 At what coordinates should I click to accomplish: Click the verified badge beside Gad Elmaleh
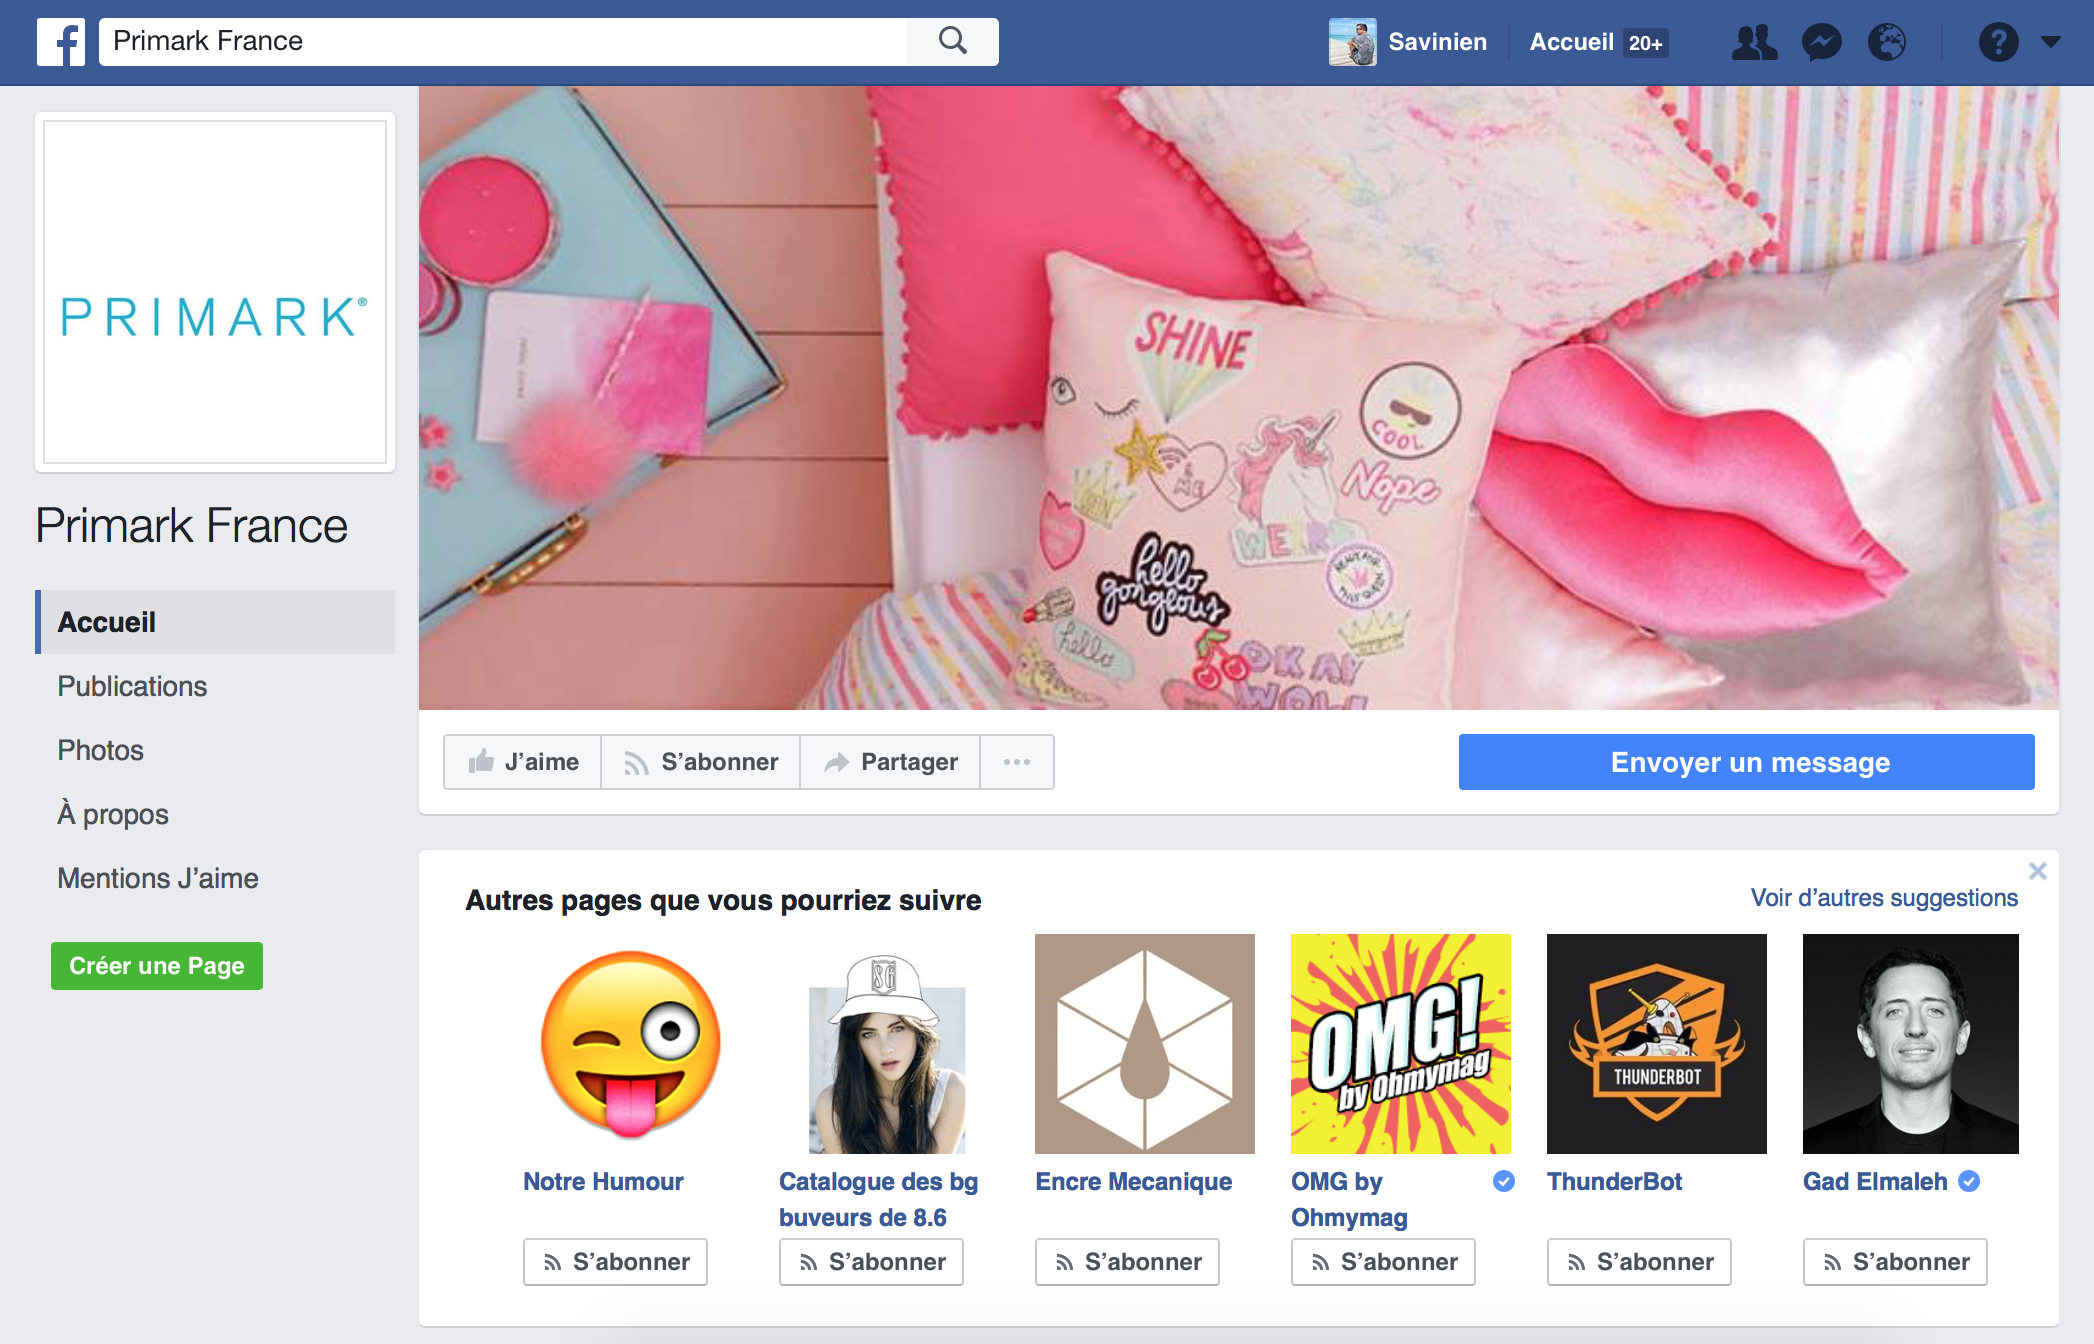pos(1969,1181)
